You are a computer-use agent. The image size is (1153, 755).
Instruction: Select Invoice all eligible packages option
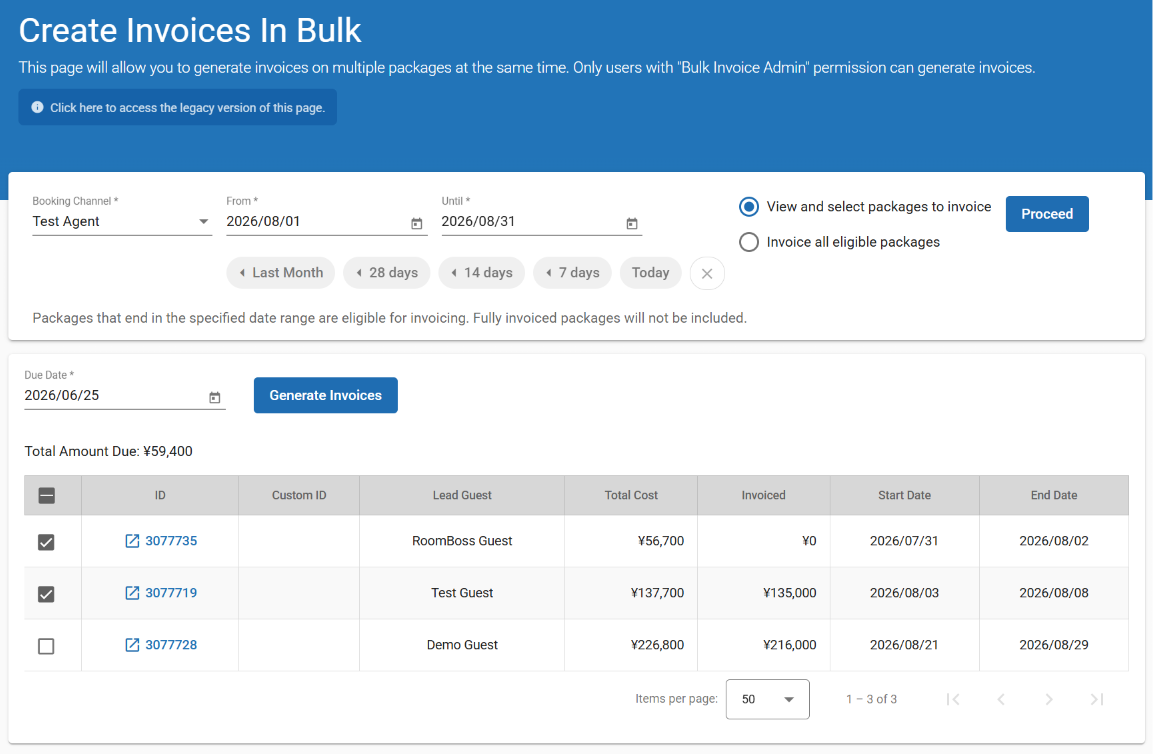(749, 242)
